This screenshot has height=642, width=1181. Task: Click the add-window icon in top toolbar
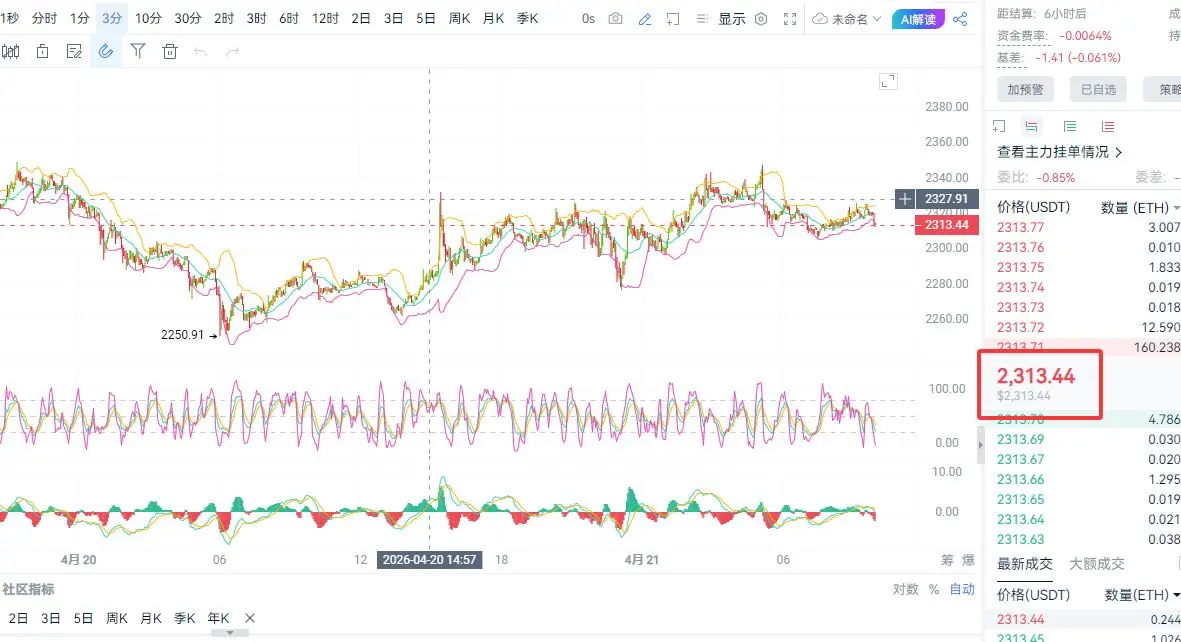673,19
